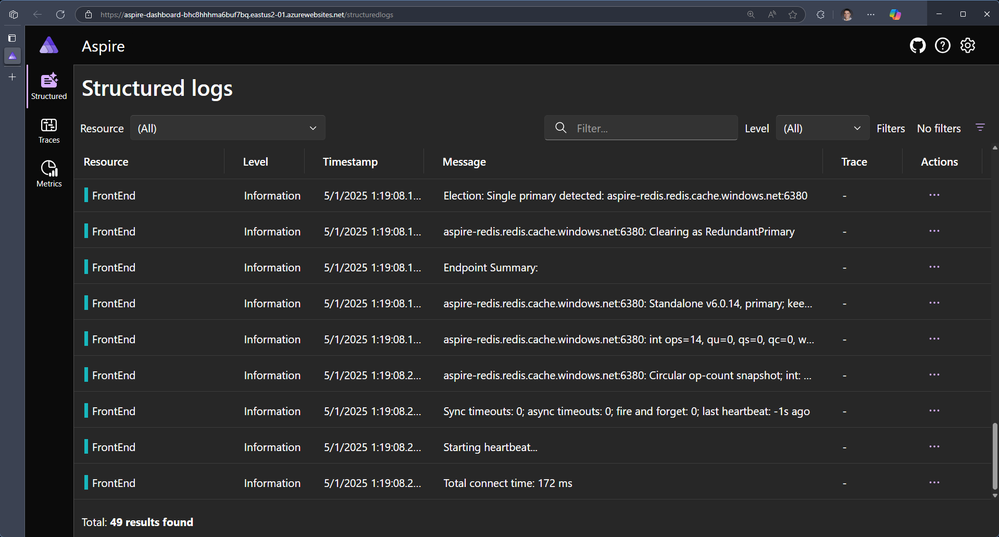This screenshot has width=999, height=537.
Task: Click Total 49 results found text
Action: pos(137,522)
